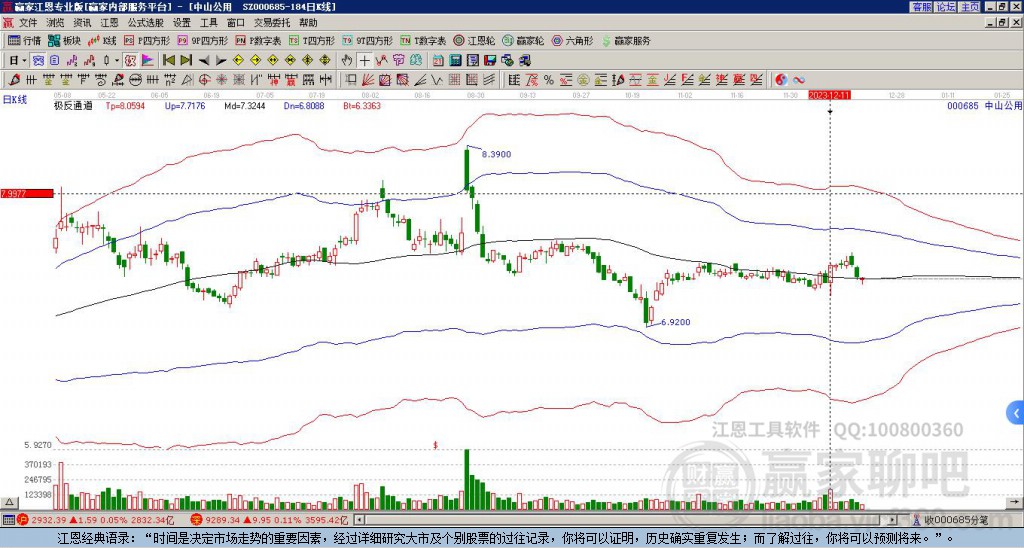This screenshot has height=548, width=1024.
Task: Click the triangle button by volume panel
Action: (x=9, y=502)
